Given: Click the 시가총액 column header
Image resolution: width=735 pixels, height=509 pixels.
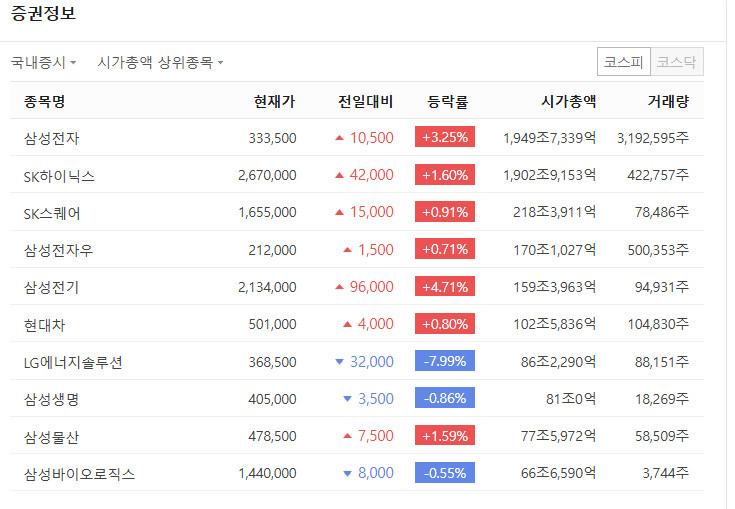Looking at the screenshot, I should pos(569,101).
